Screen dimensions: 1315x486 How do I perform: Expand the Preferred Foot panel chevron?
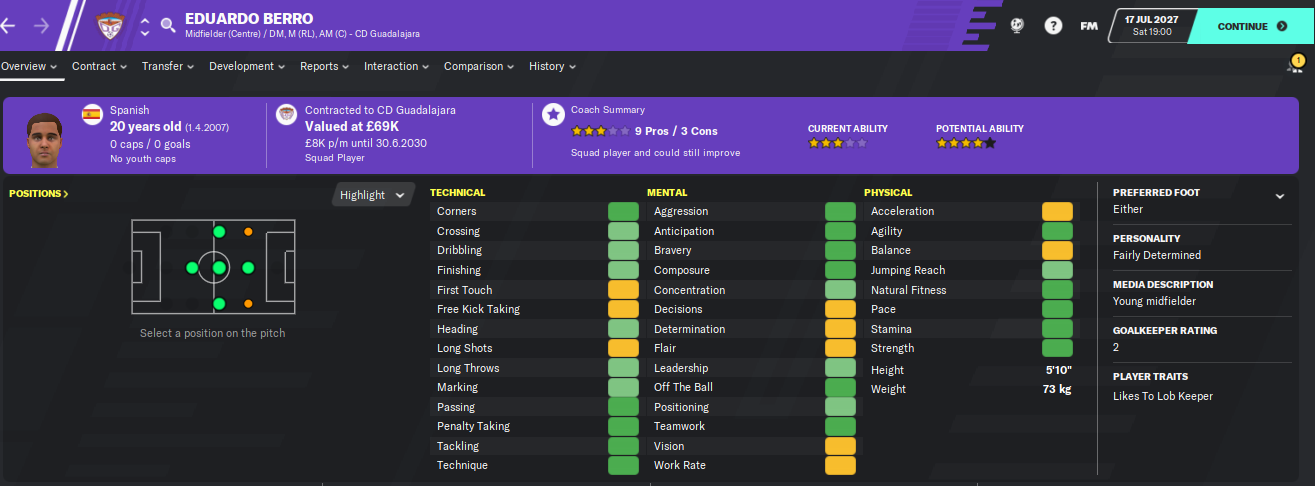[x=1280, y=196]
